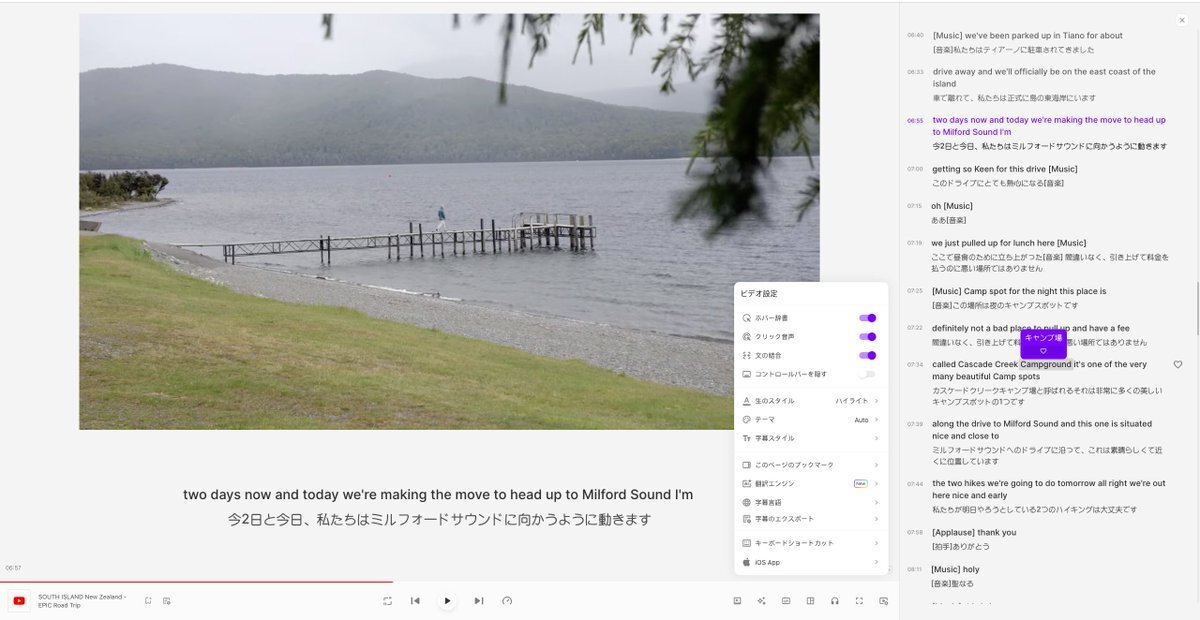Open the キーボードショートカット submenu
Image resolution: width=1200 pixels, height=620 pixels.
[811, 543]
